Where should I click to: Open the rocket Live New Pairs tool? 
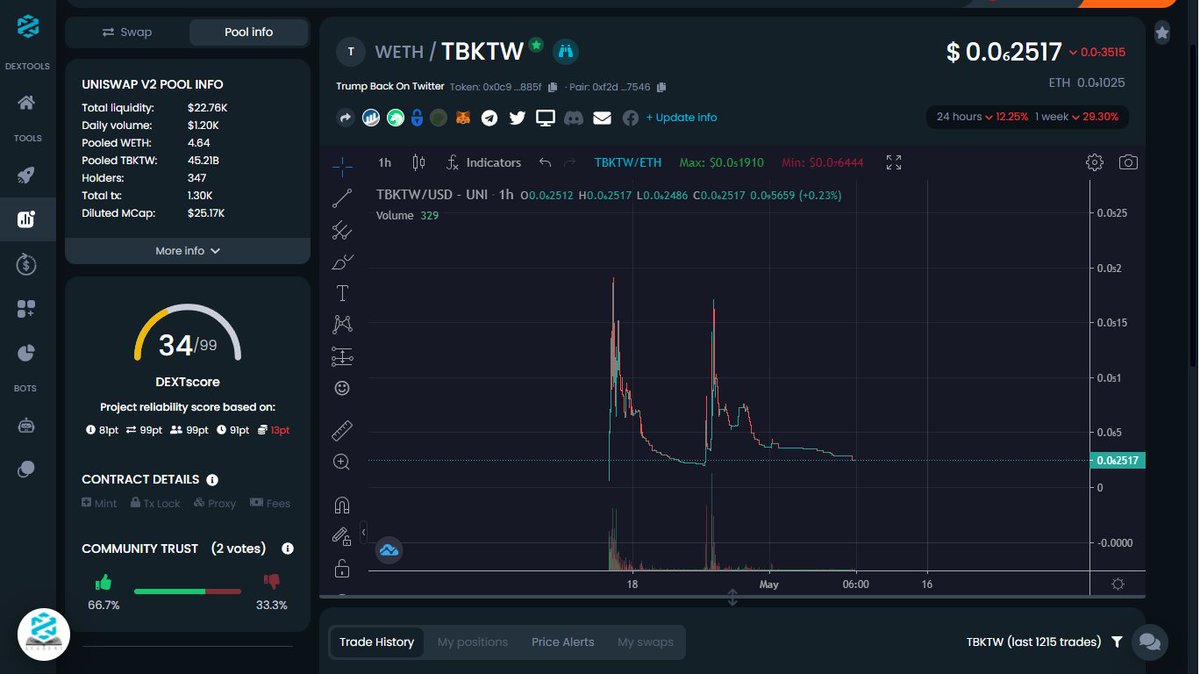27,175
